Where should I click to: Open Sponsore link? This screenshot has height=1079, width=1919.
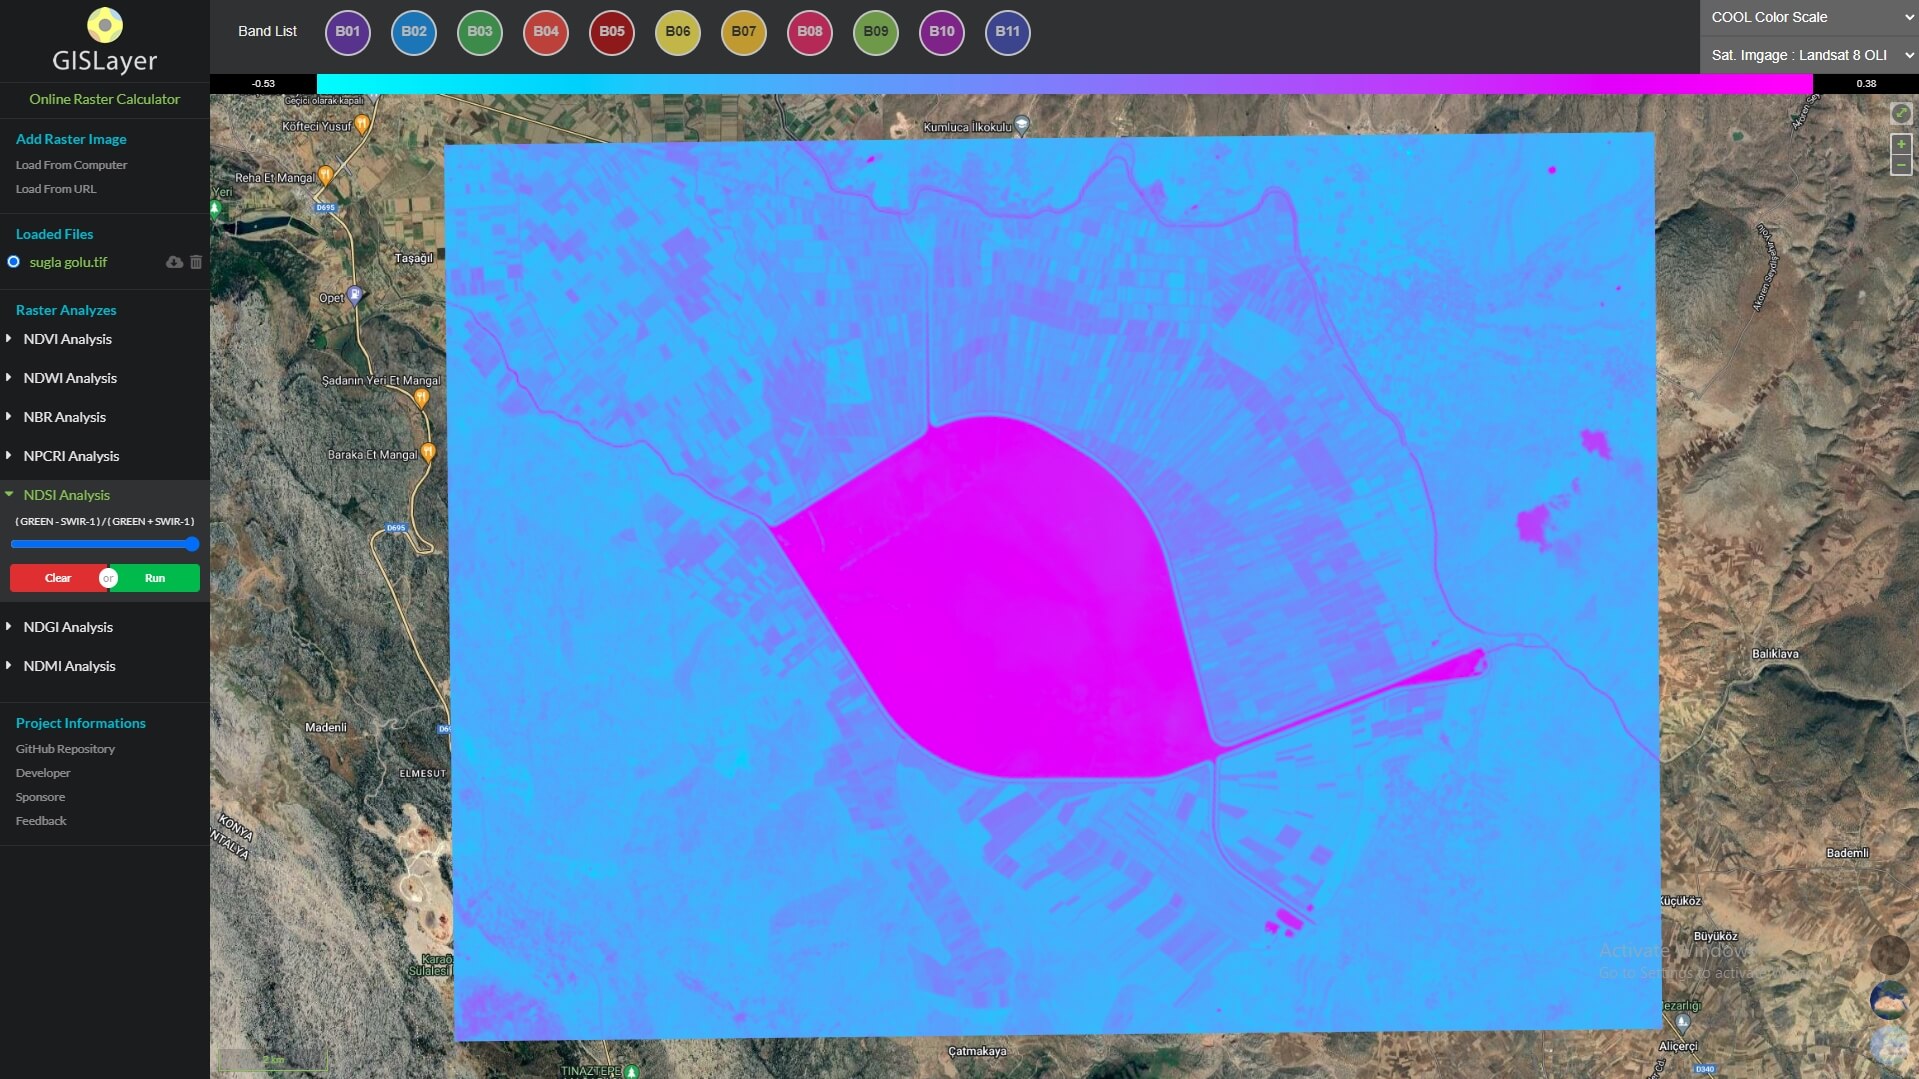[40, 797]
